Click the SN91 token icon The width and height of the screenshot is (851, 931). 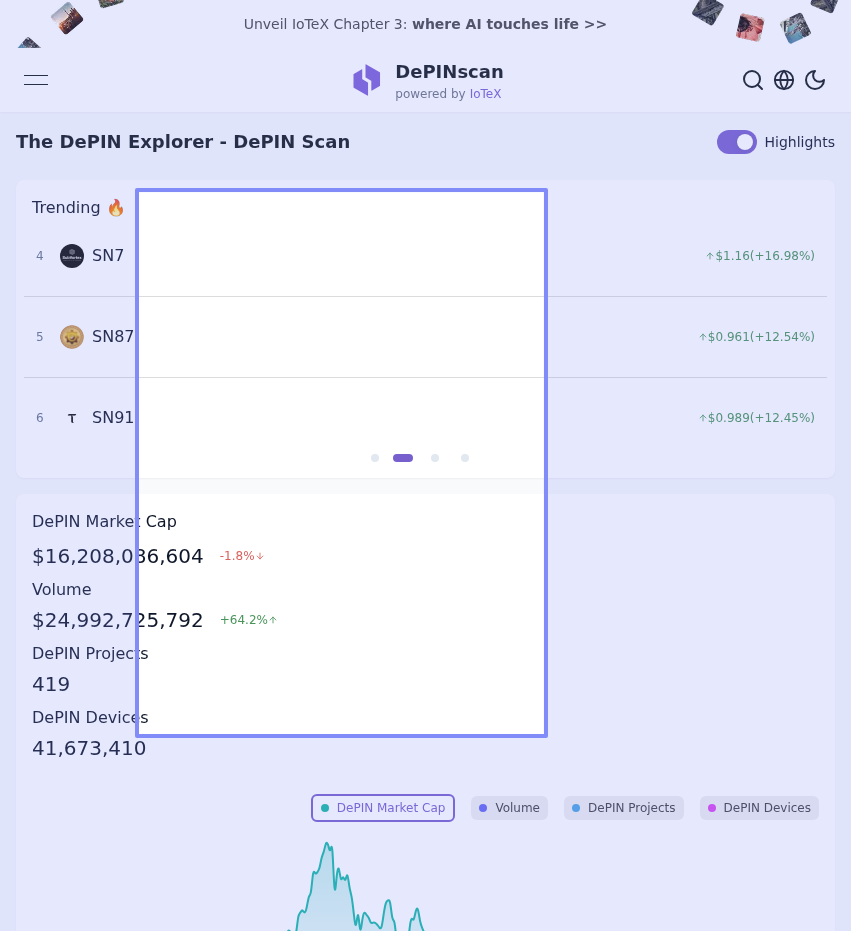coord(72,418)
